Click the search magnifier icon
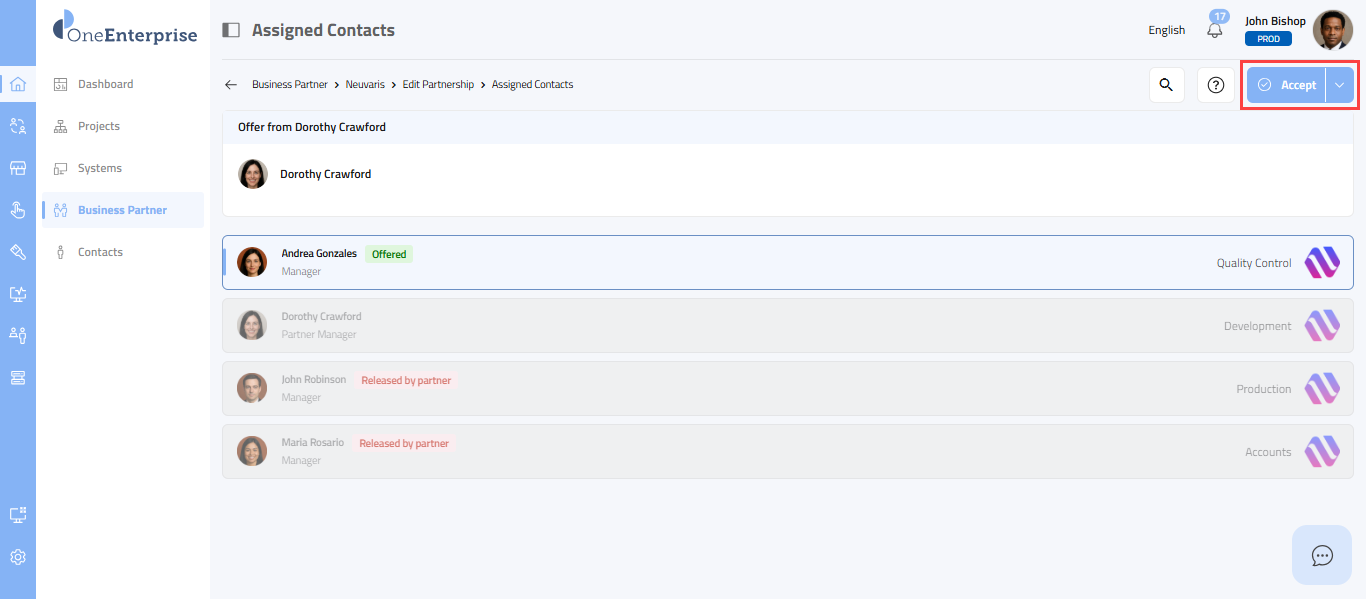Viewport: 1366px width, 599px height. click(1166, 85)
